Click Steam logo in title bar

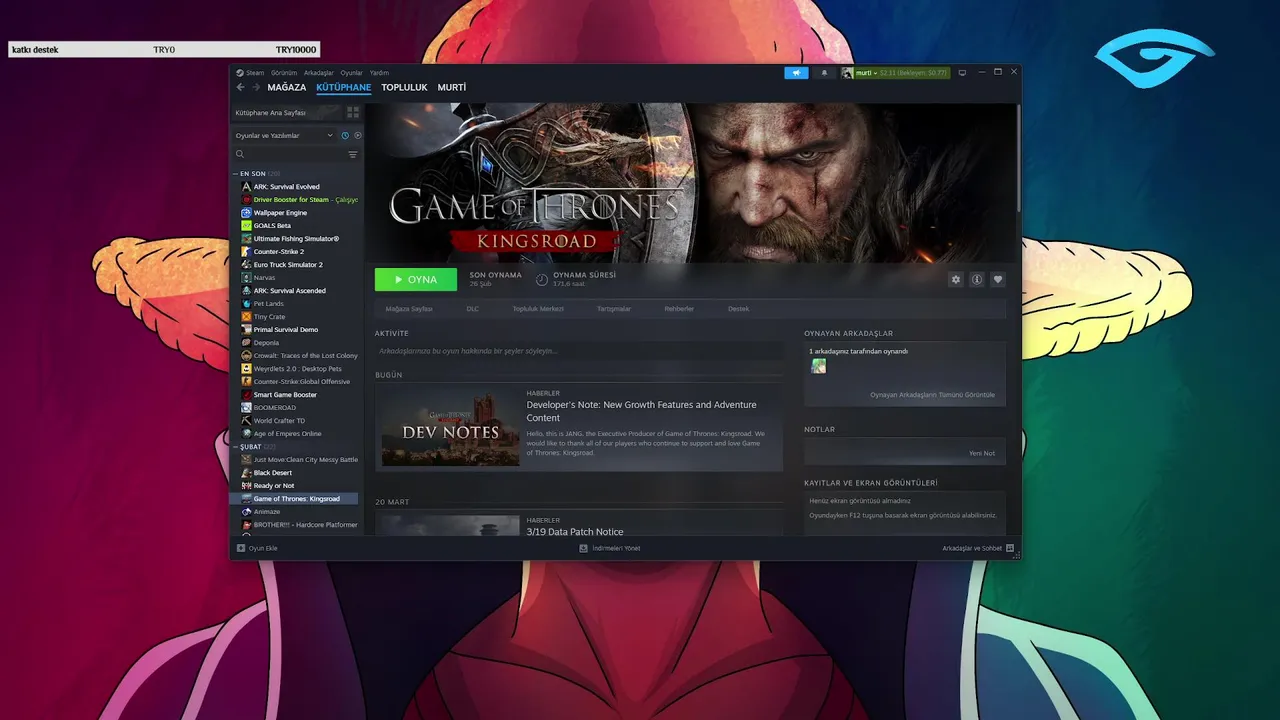tap(240, 73)
